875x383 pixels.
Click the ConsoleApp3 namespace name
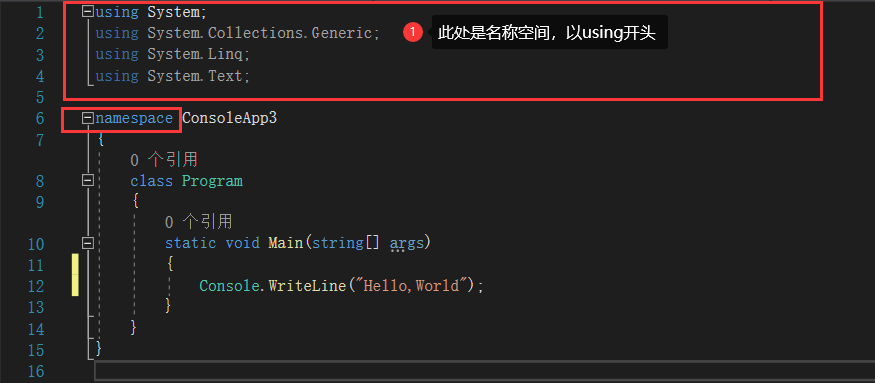point(229,118)
